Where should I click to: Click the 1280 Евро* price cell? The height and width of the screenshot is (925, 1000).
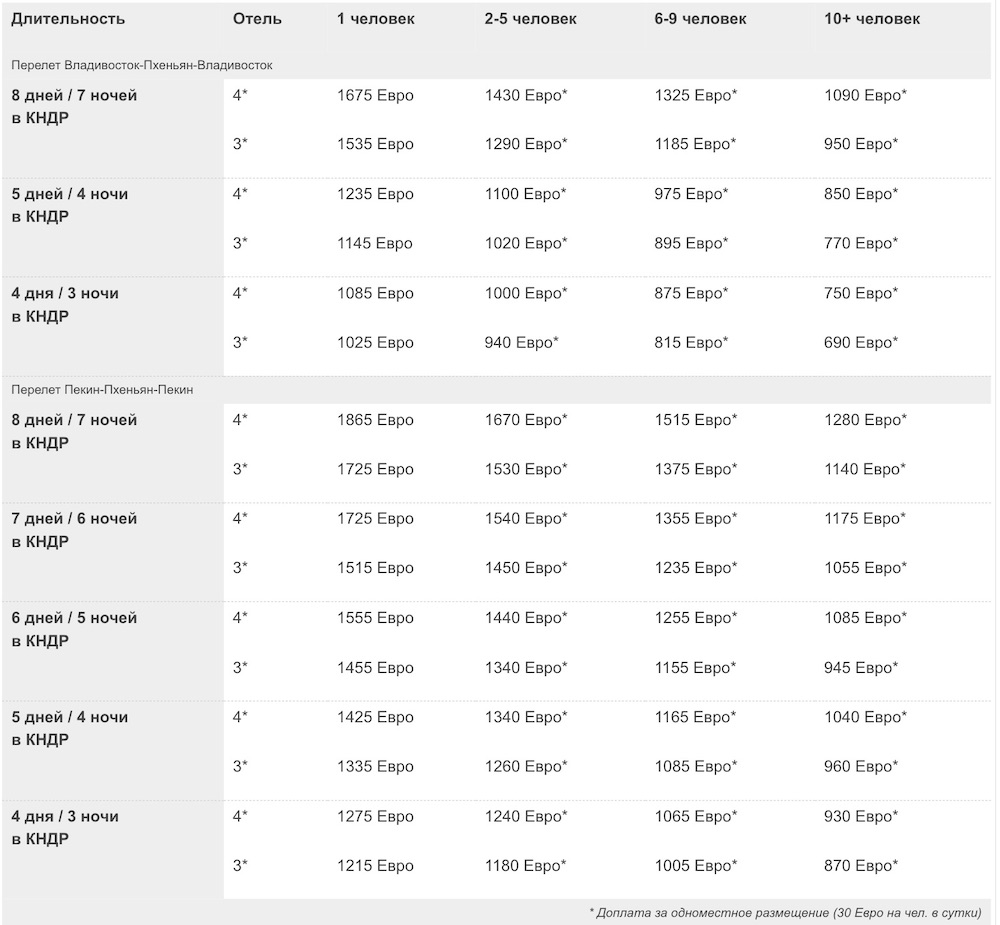tap(866, 420)
